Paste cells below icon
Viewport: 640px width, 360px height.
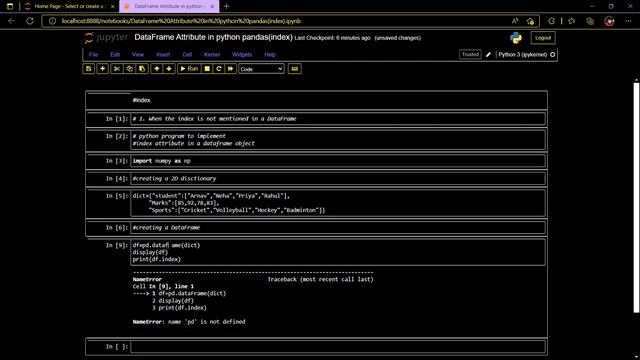pos(142,69)
